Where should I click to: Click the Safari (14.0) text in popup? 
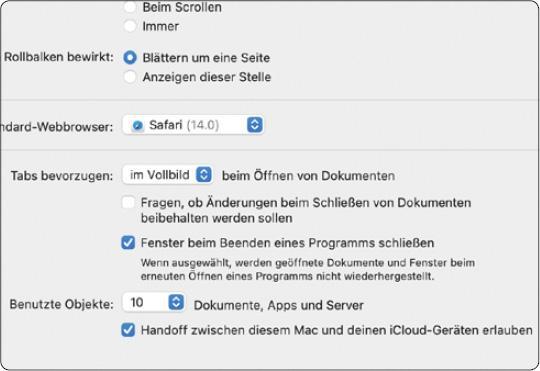point(184,125)
